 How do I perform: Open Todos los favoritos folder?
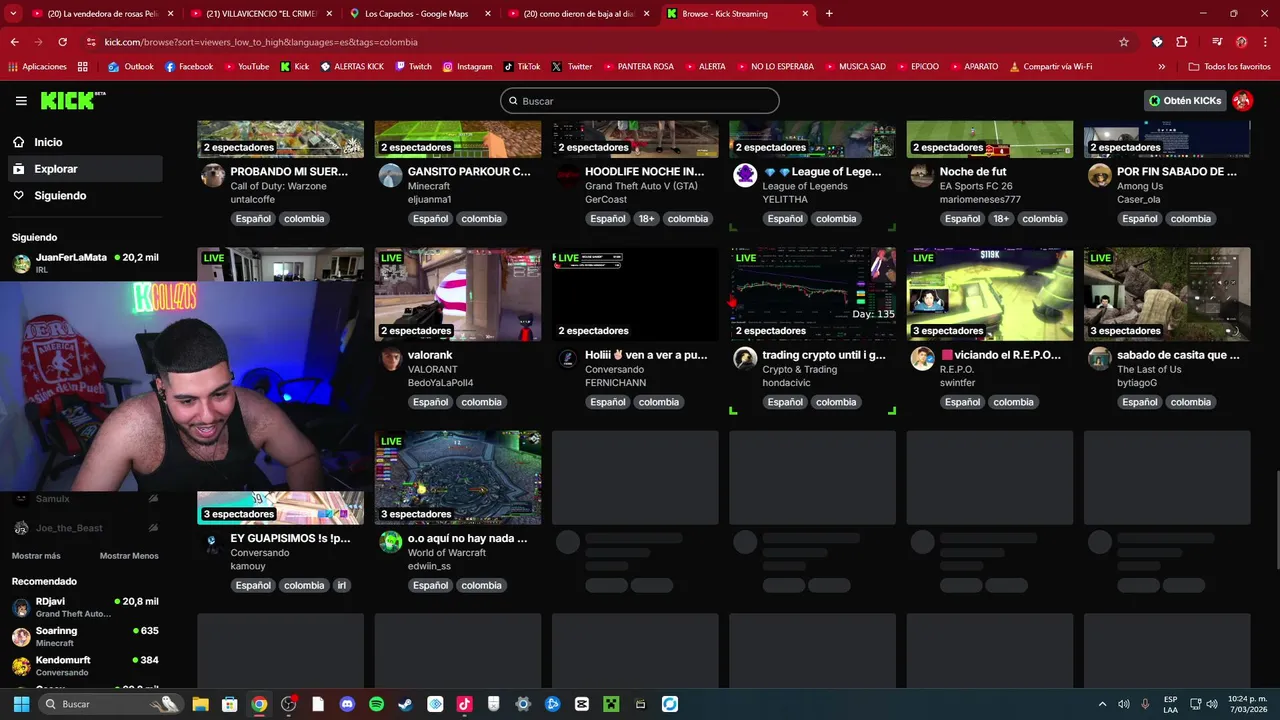[x=1230, y=67]
